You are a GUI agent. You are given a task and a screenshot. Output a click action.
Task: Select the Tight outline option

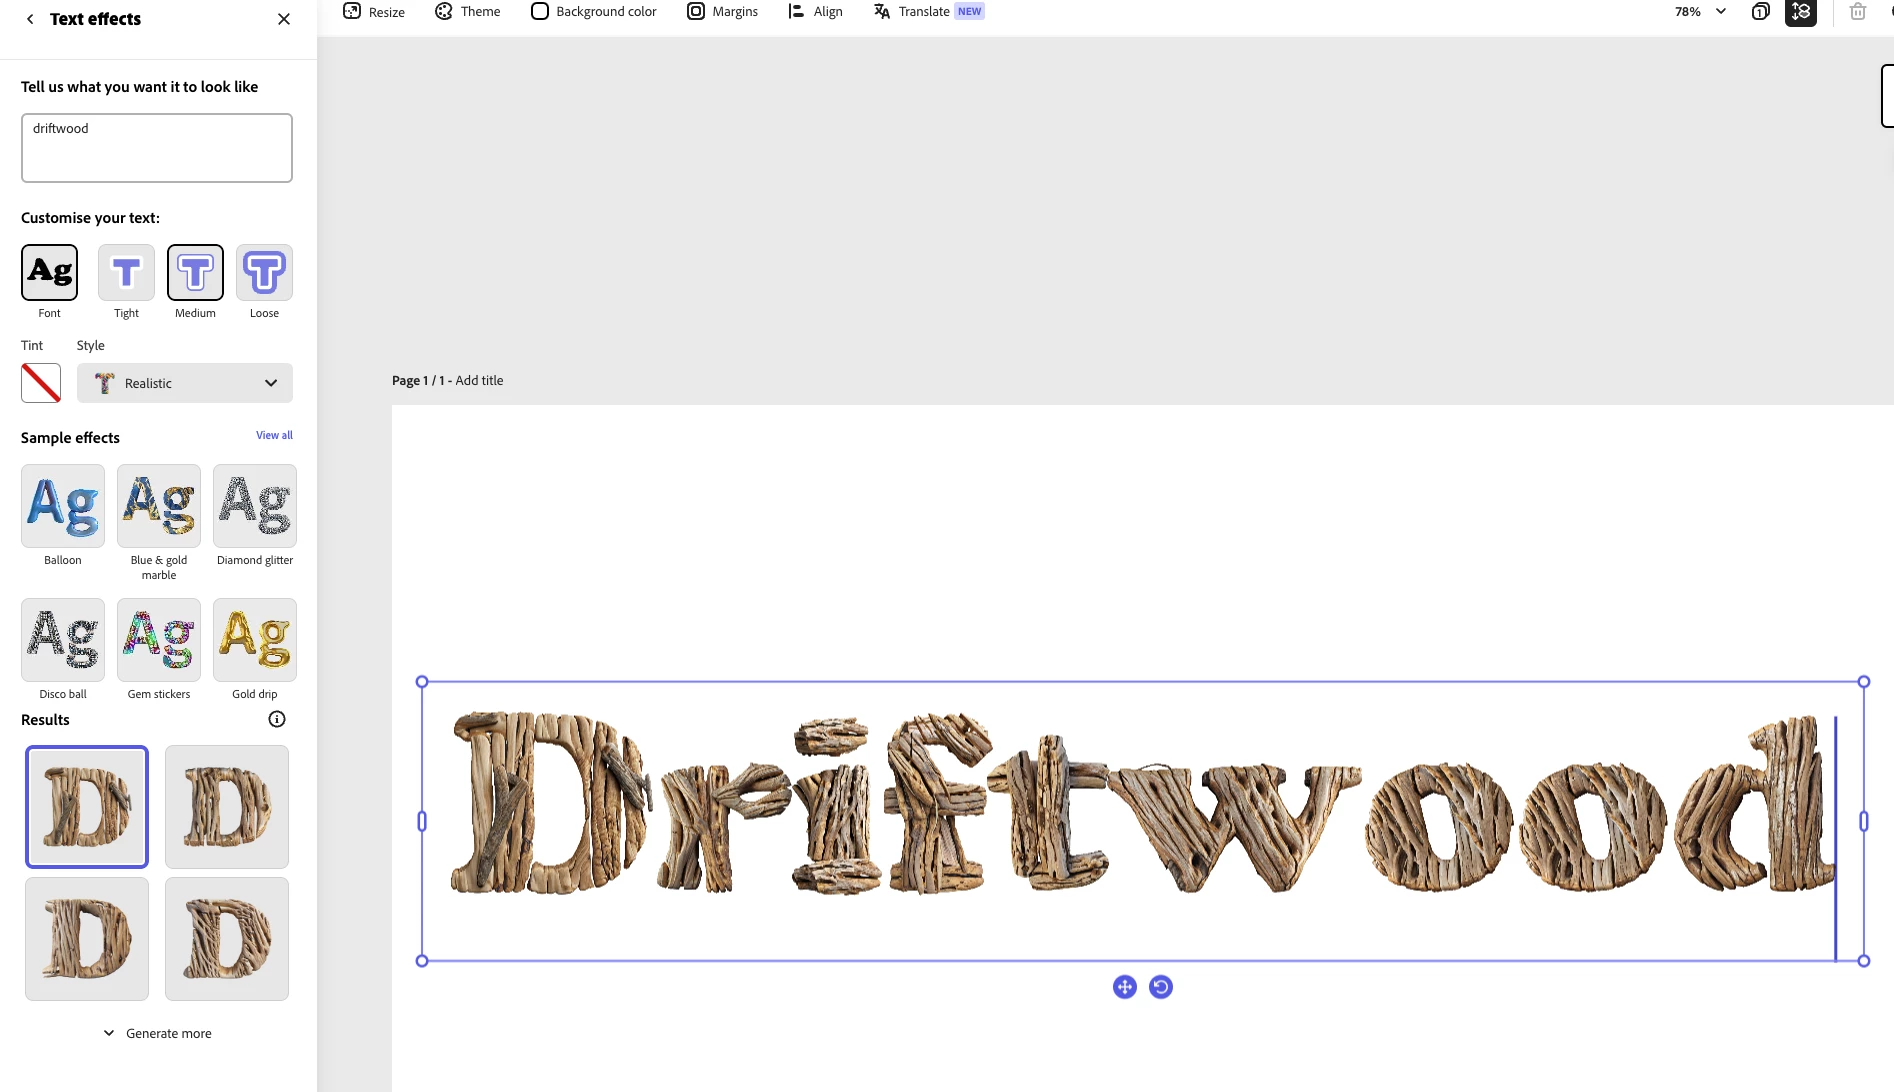coord(126,272)
